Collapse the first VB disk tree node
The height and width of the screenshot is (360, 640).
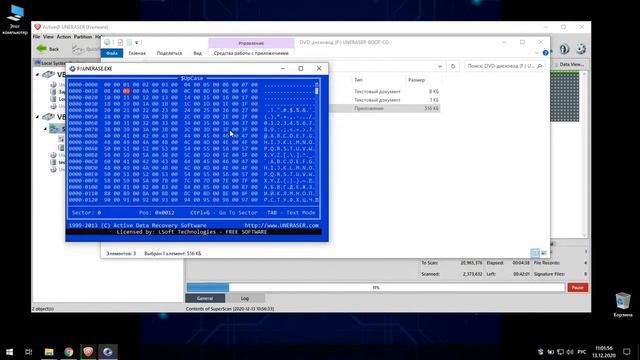click(37, 75)
